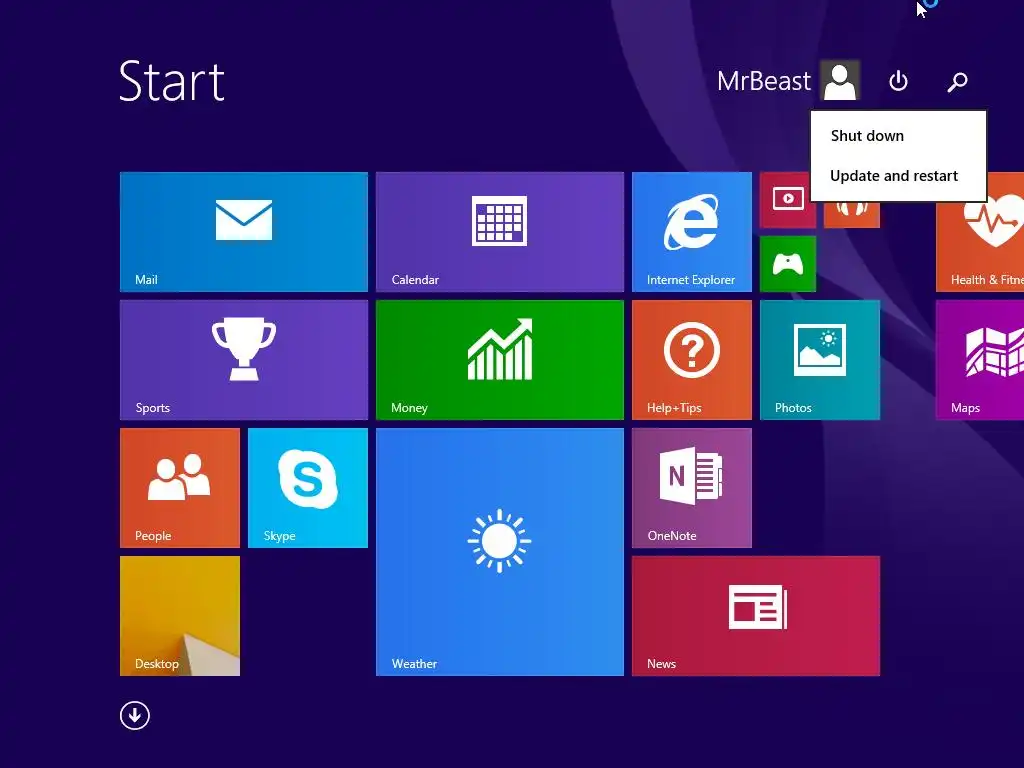
Task: Open the OneNote tile
Action: click(x=692, y=488)
